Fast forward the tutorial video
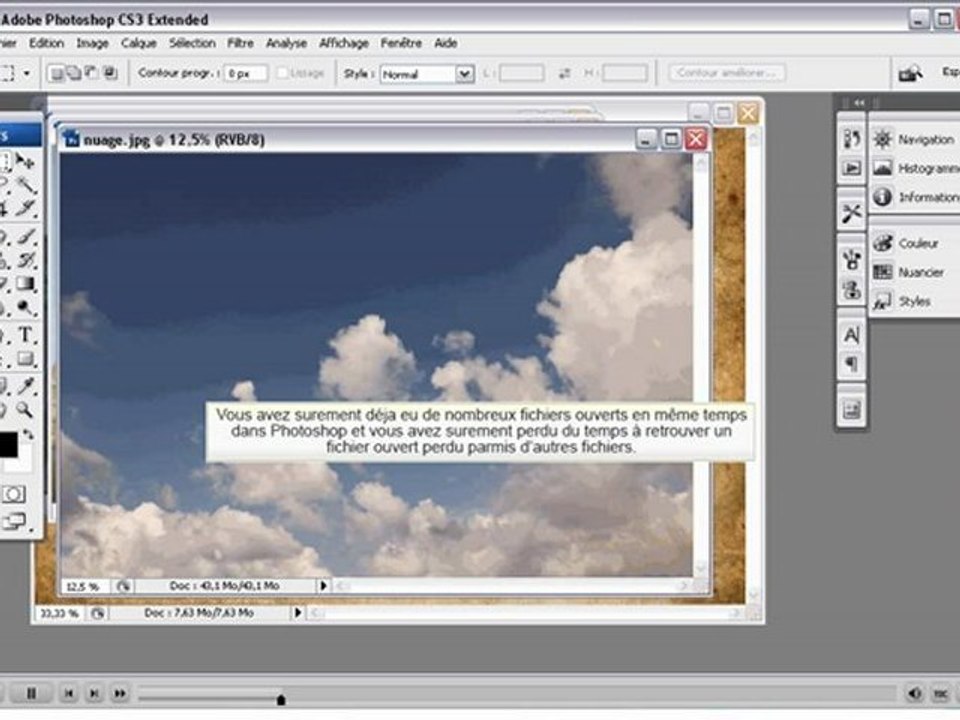Image resolution: width=960 pixels, height=720 pixels. tap(120, 693)
